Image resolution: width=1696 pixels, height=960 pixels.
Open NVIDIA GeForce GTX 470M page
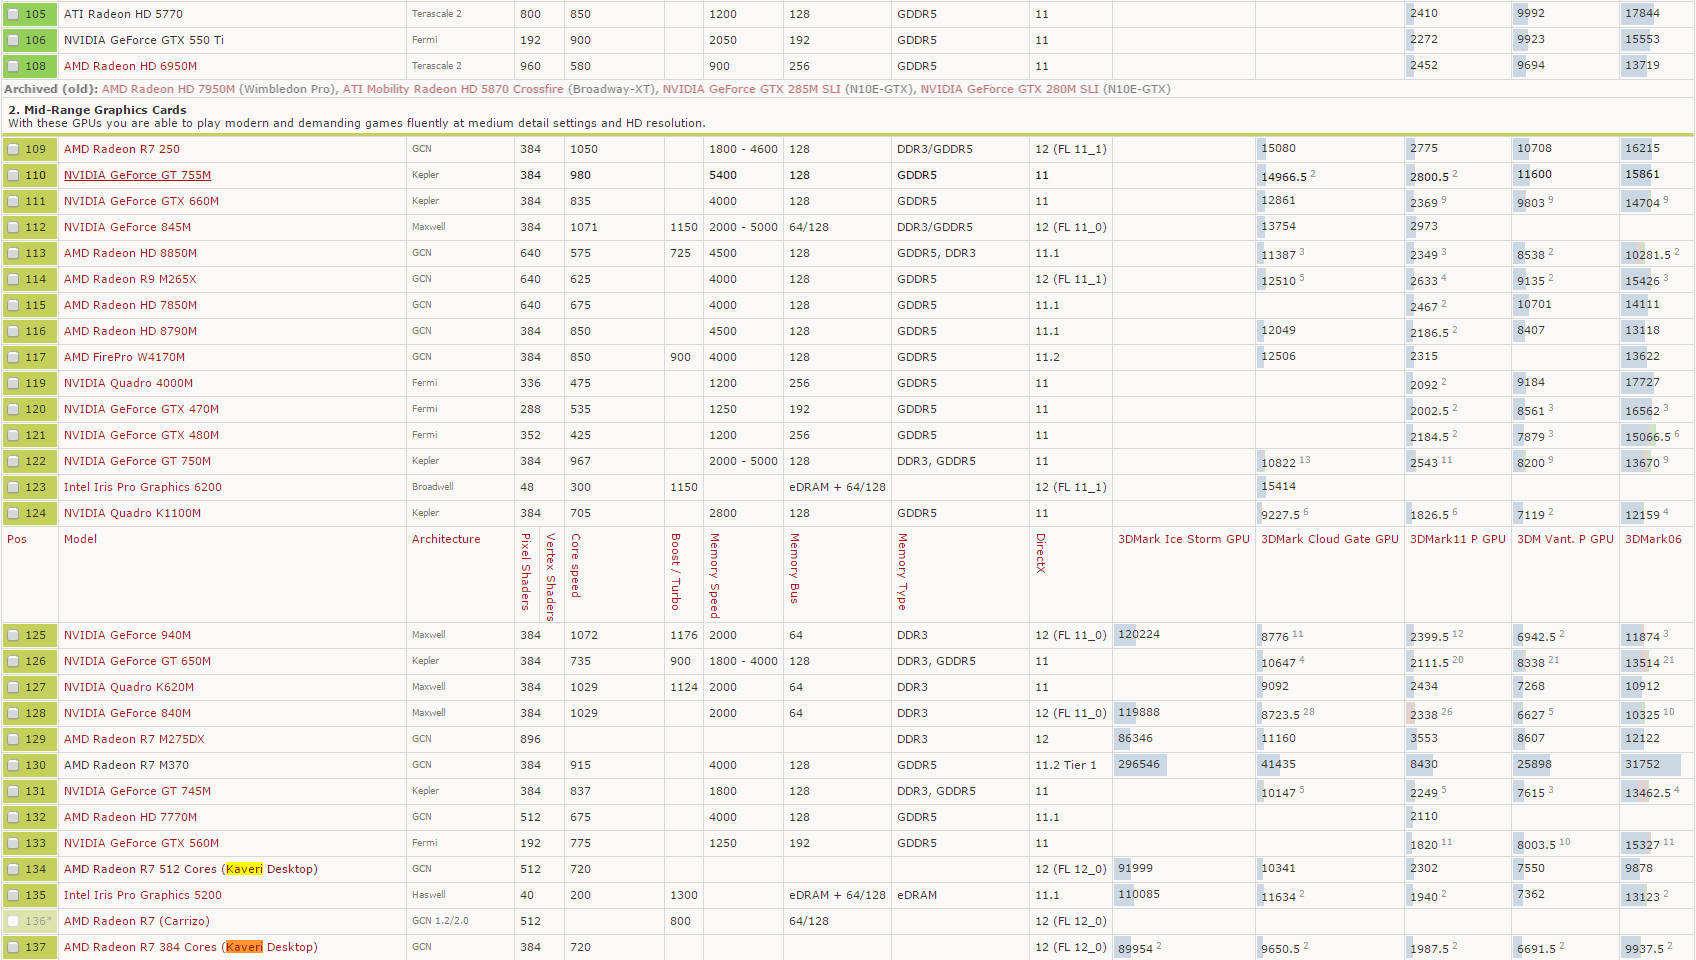click(x=141, y=409)
